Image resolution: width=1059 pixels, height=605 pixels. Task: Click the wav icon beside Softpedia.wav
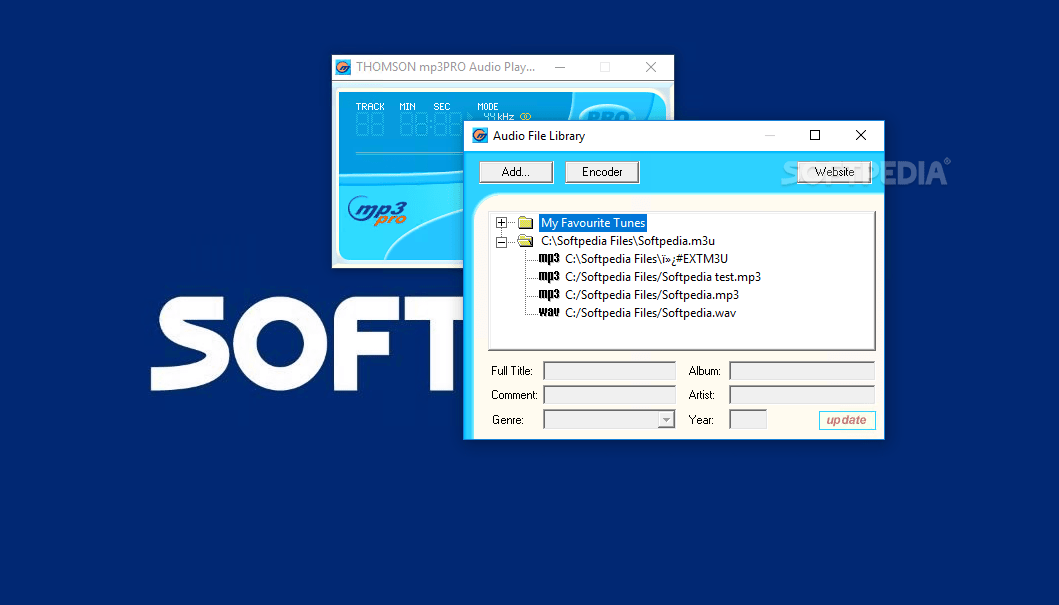548,312
